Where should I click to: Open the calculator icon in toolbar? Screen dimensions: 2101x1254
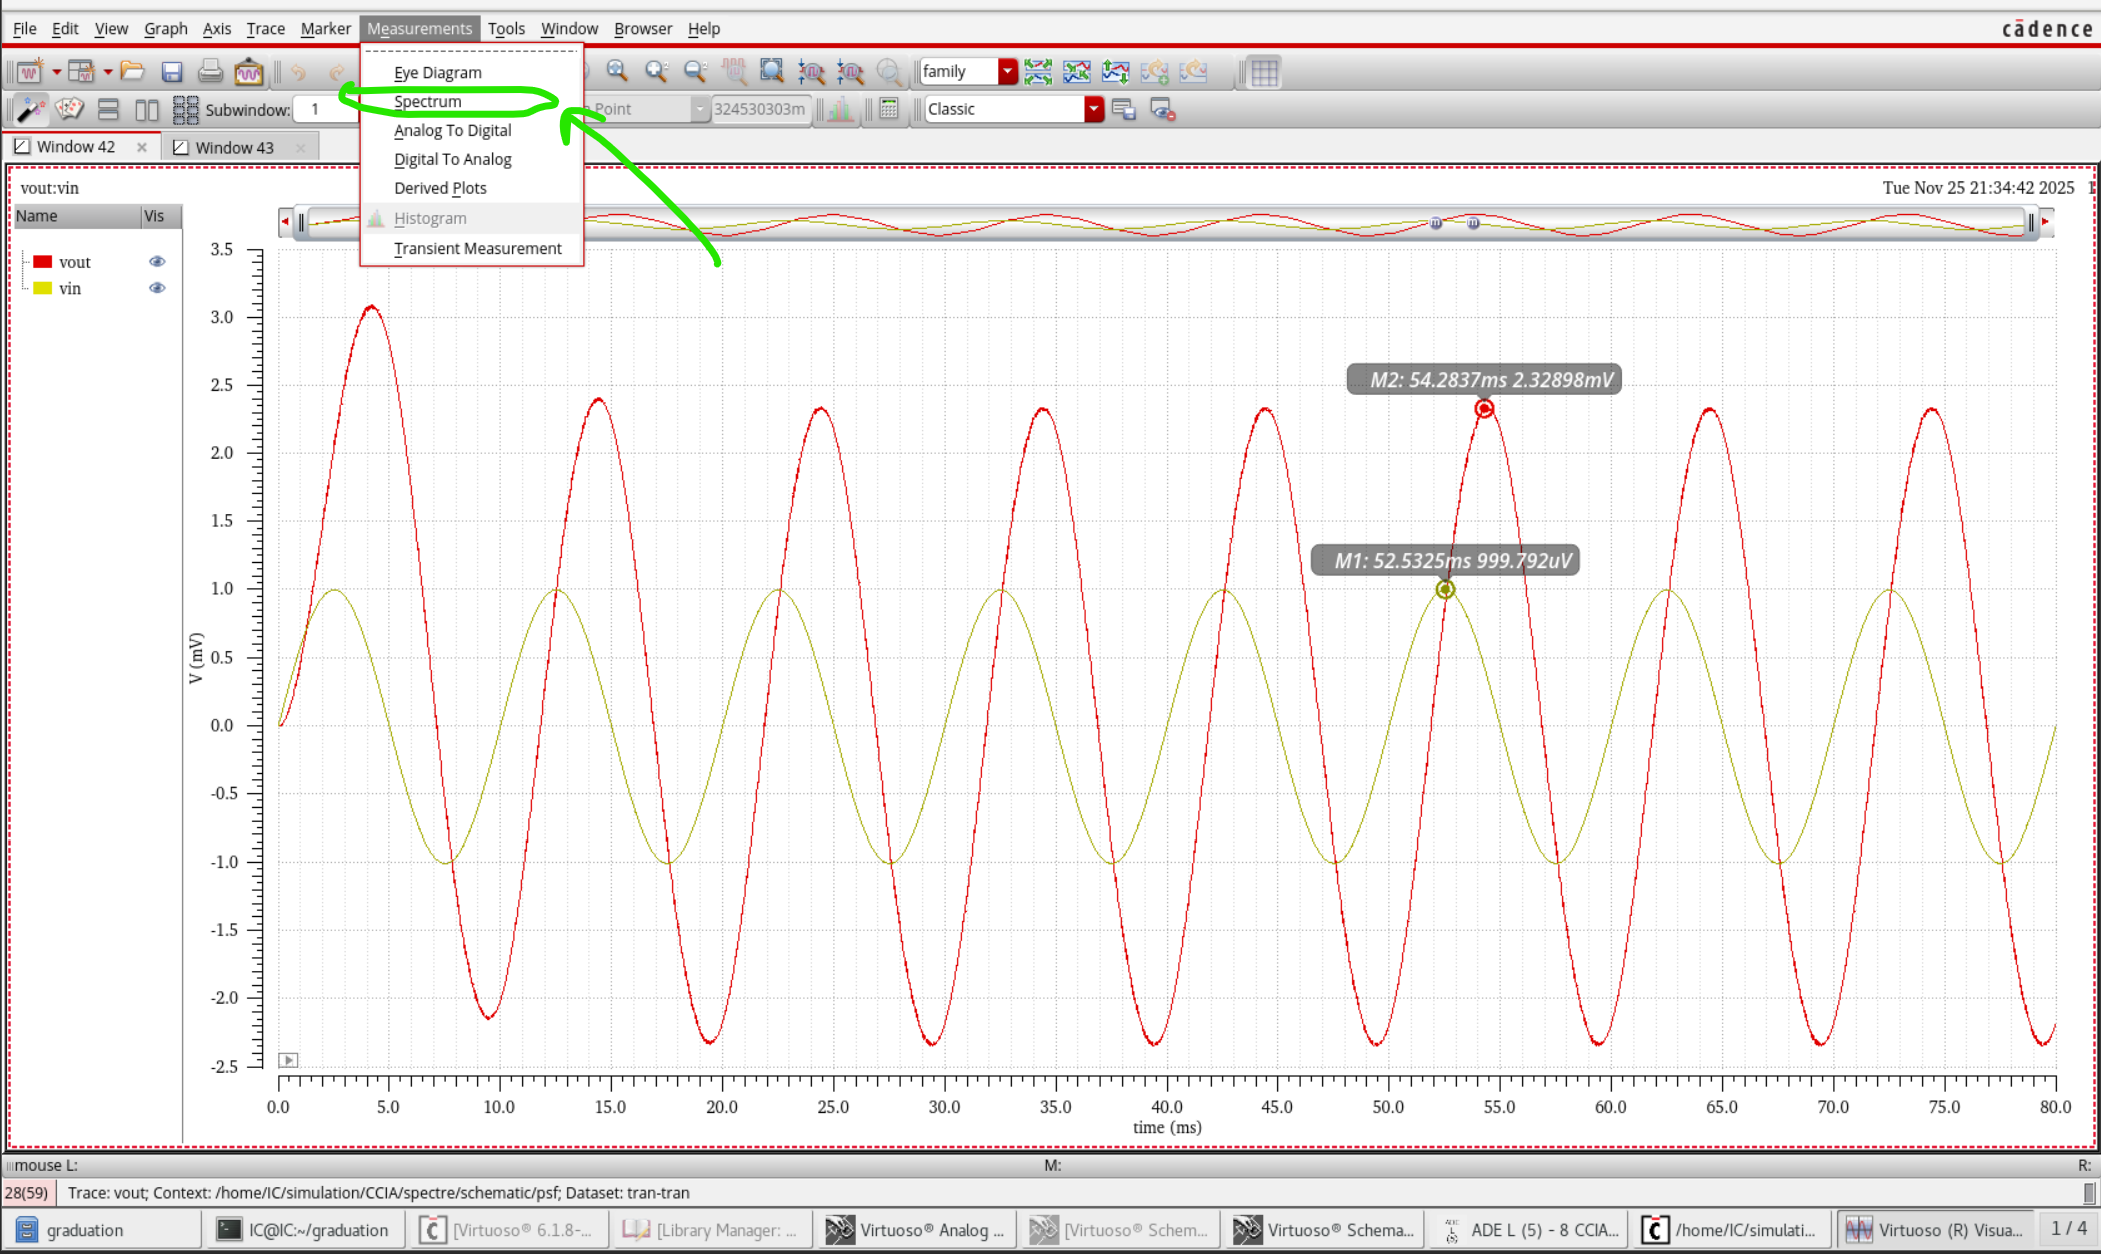tap(889, 109)
